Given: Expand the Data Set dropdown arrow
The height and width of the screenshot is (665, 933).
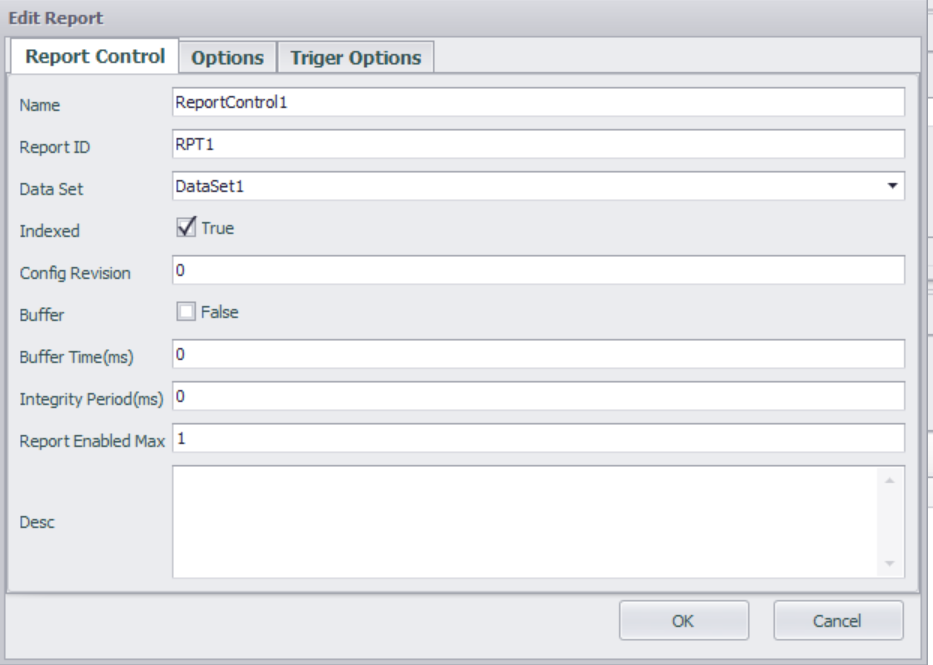Looking at the screenshot, I should pos(892,186).
